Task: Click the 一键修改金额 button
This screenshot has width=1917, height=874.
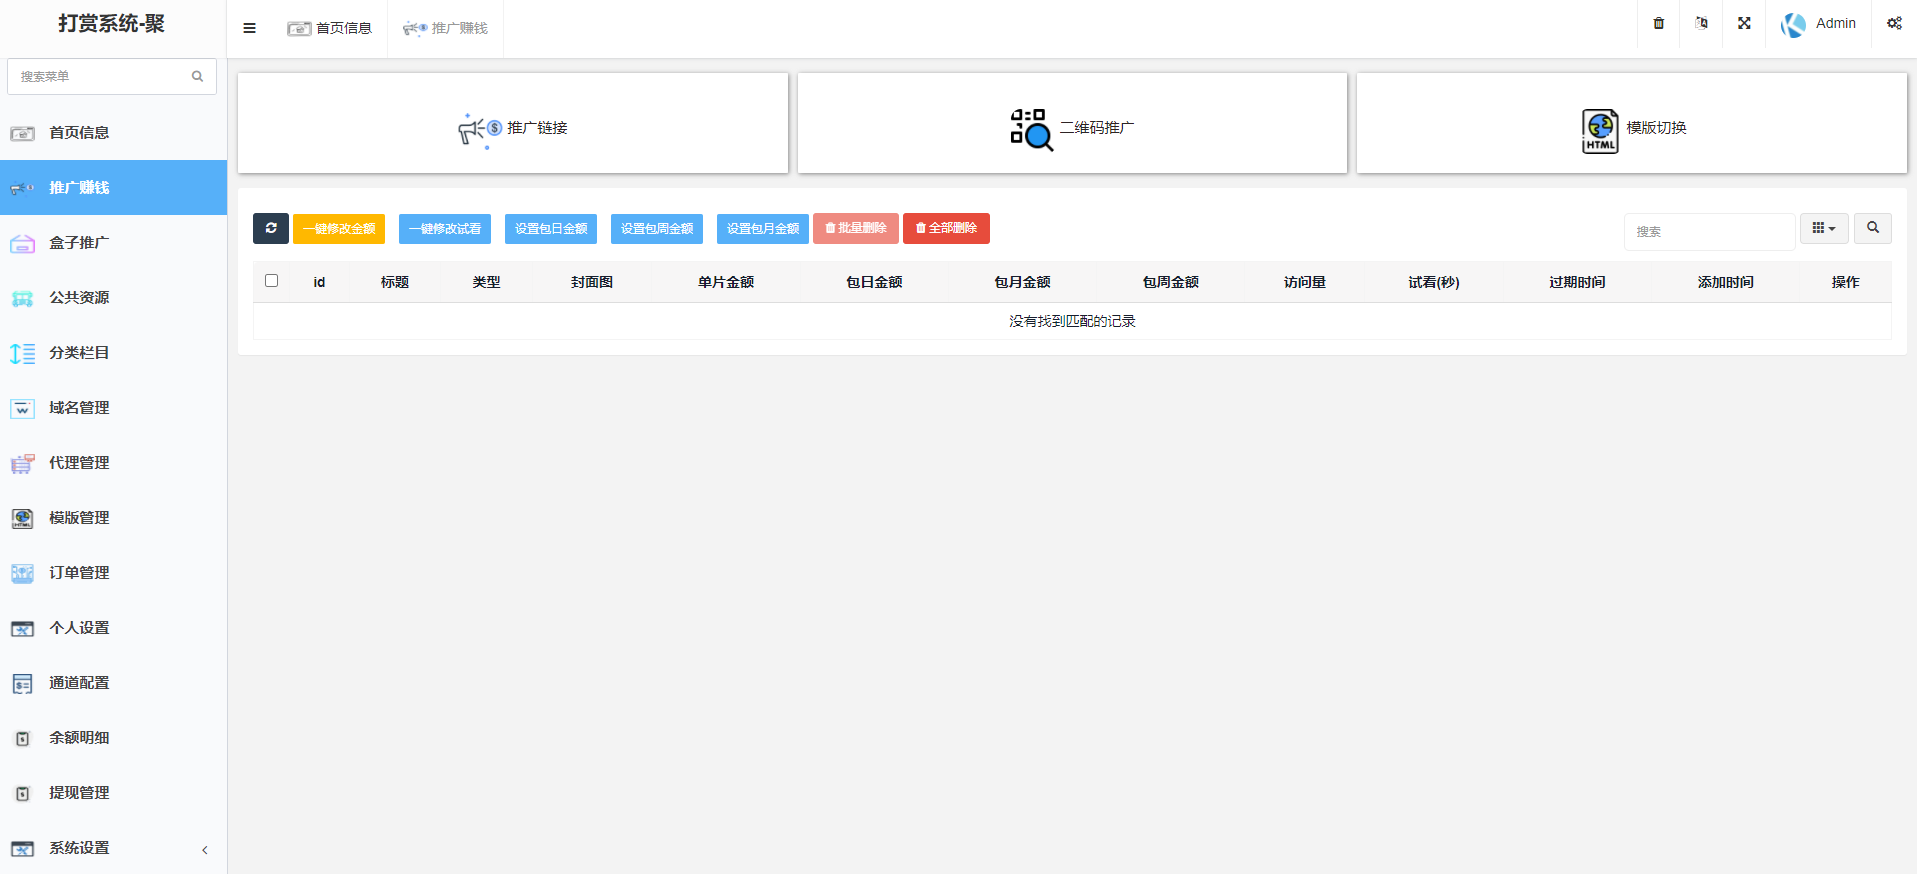Action: click(339, 228)
